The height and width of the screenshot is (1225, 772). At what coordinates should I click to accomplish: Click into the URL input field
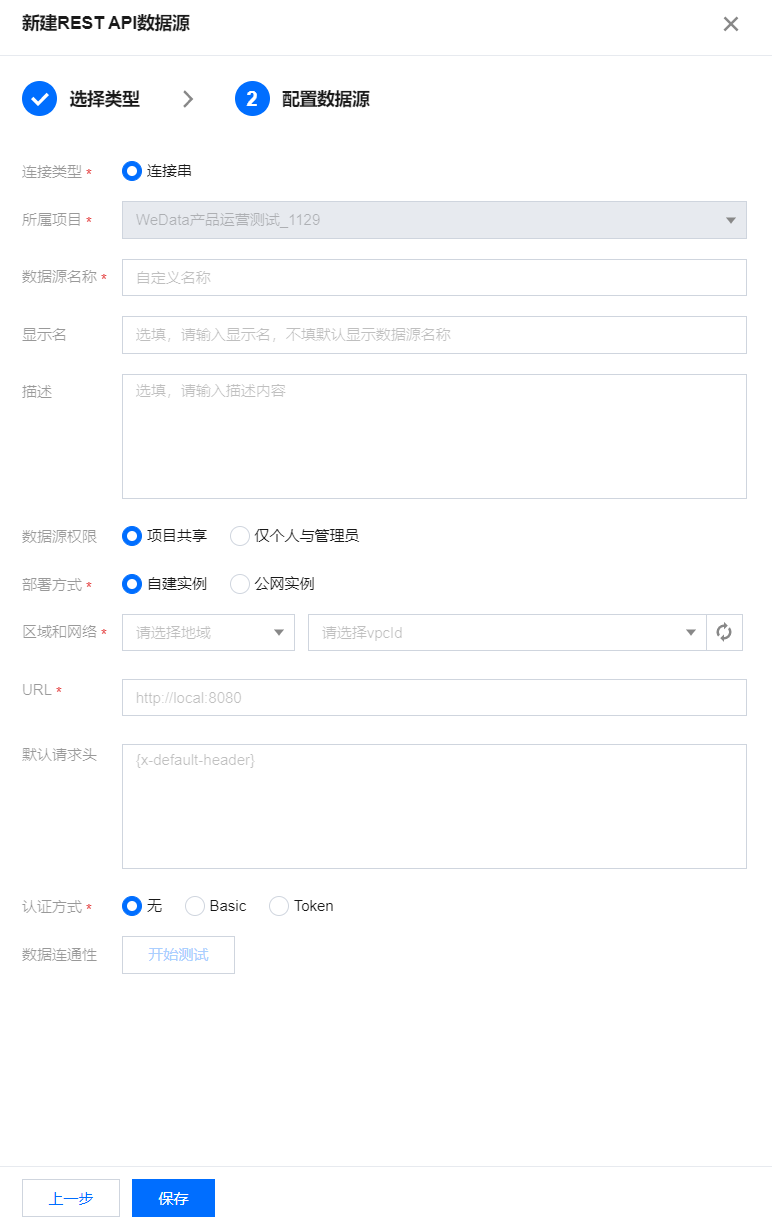[434, 698]
